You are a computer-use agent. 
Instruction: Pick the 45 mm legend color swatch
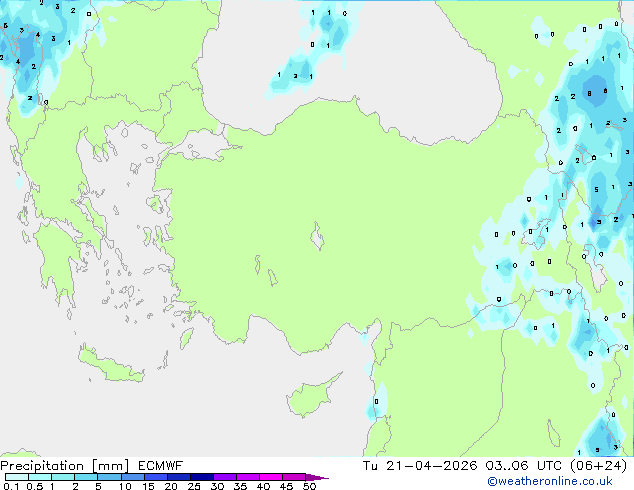(294, 477)
